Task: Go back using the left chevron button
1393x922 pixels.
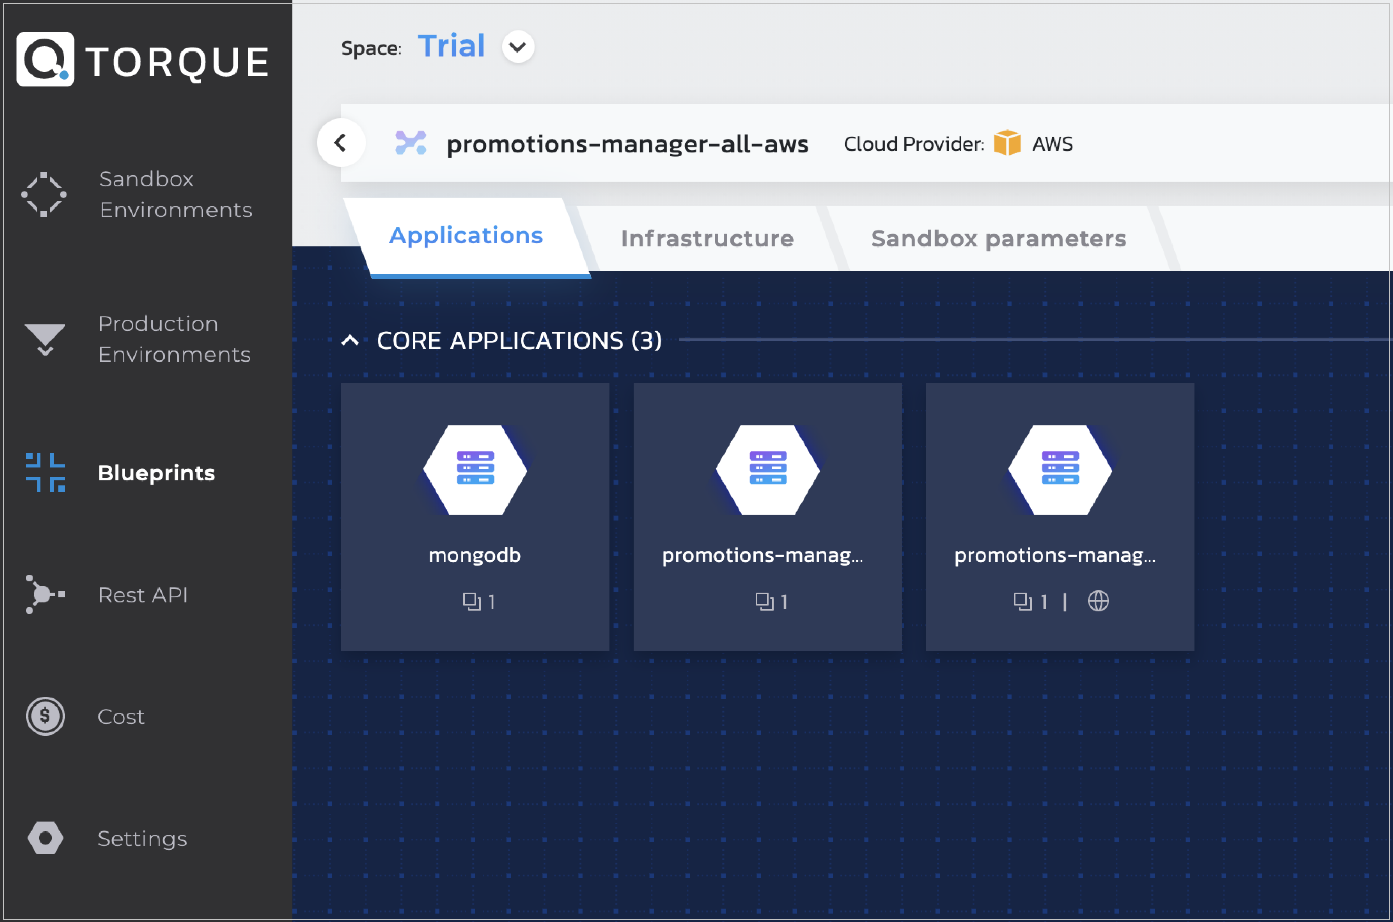Action: point(341,143)
